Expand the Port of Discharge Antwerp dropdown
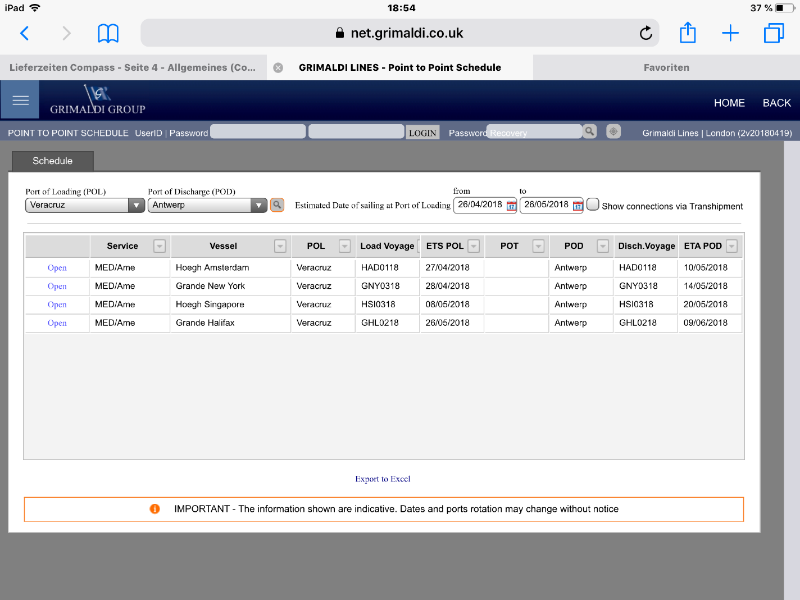Screen dimensions: 800x600 click(258, 205)
